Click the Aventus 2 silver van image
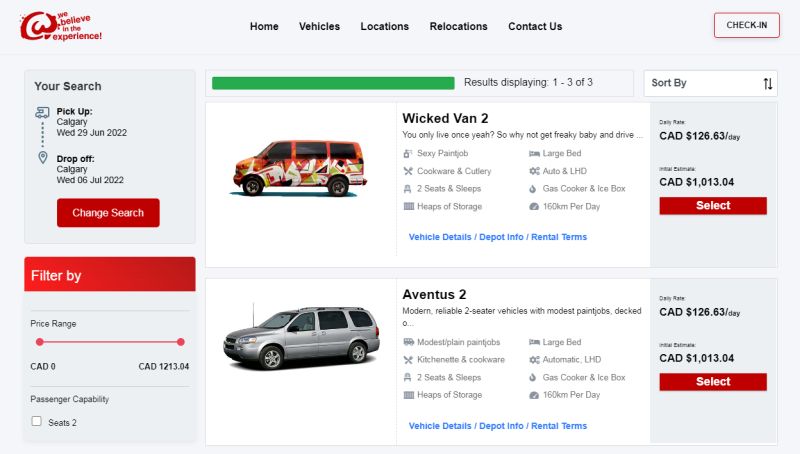800x454 pixels. tap(301, 337)
